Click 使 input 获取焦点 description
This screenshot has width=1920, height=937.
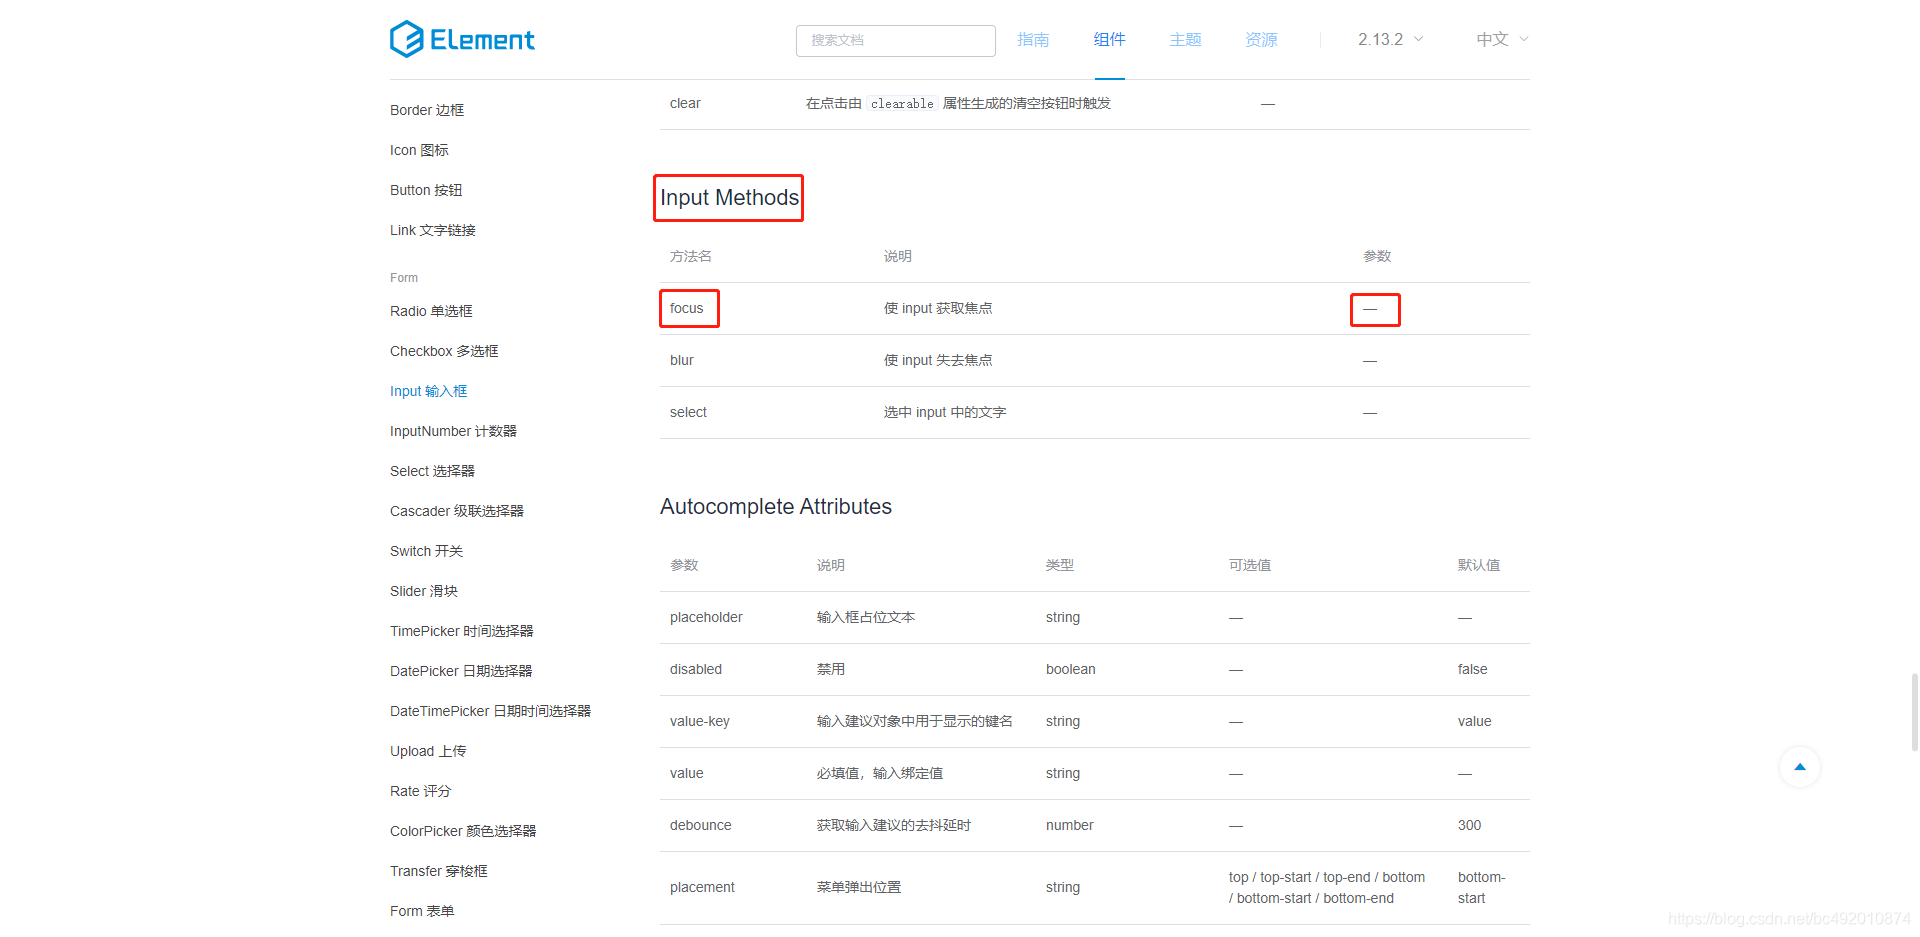coord(938,308)
